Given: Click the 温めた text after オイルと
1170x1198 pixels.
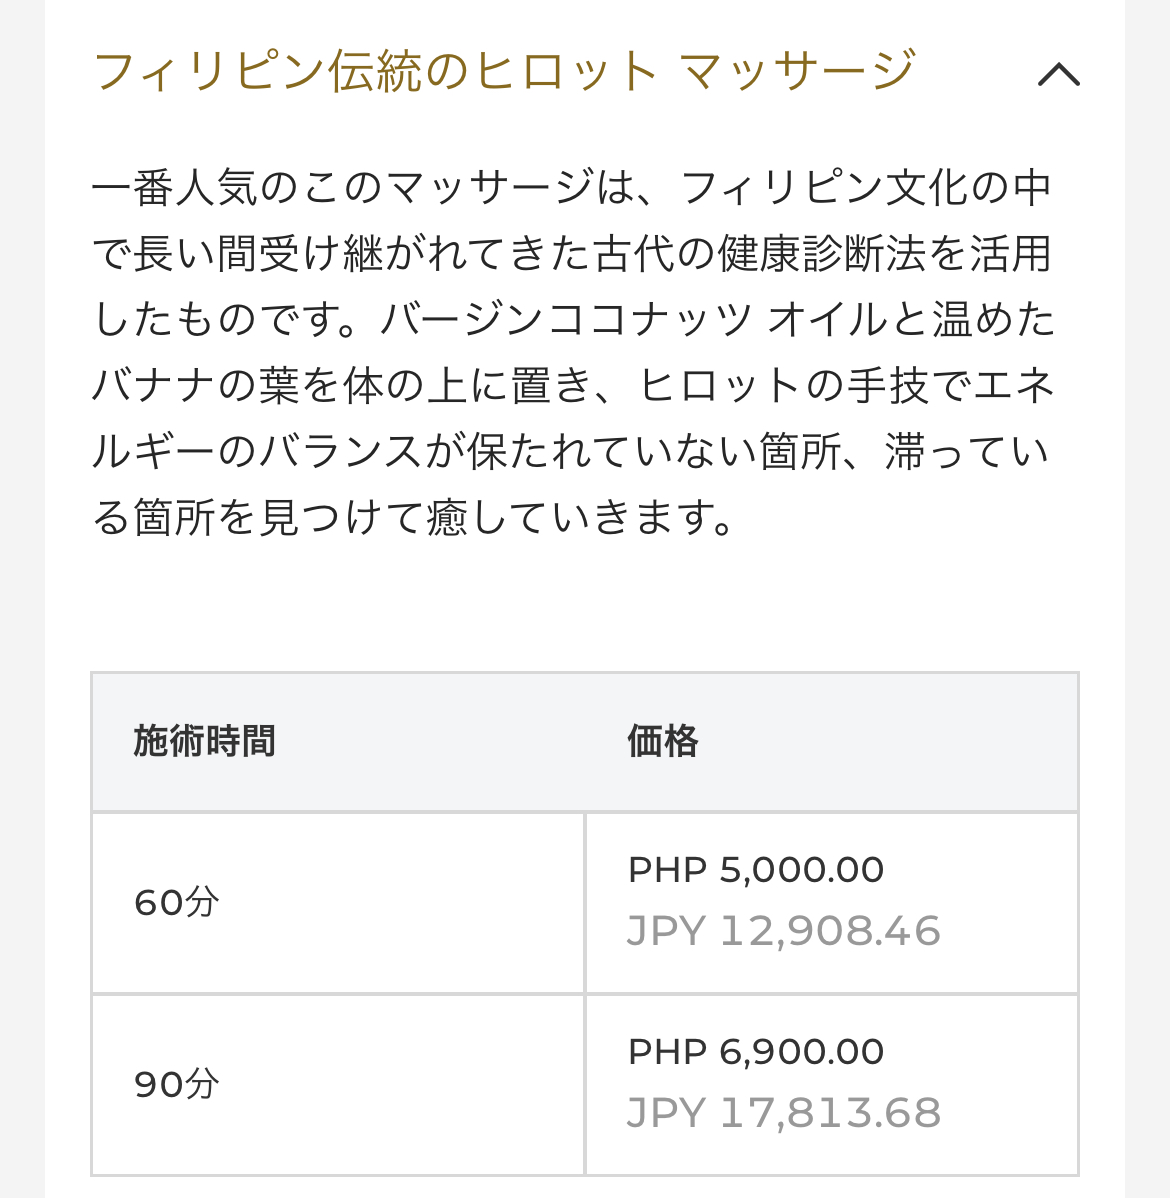Looking at the screenshot, I should (993, 319).
